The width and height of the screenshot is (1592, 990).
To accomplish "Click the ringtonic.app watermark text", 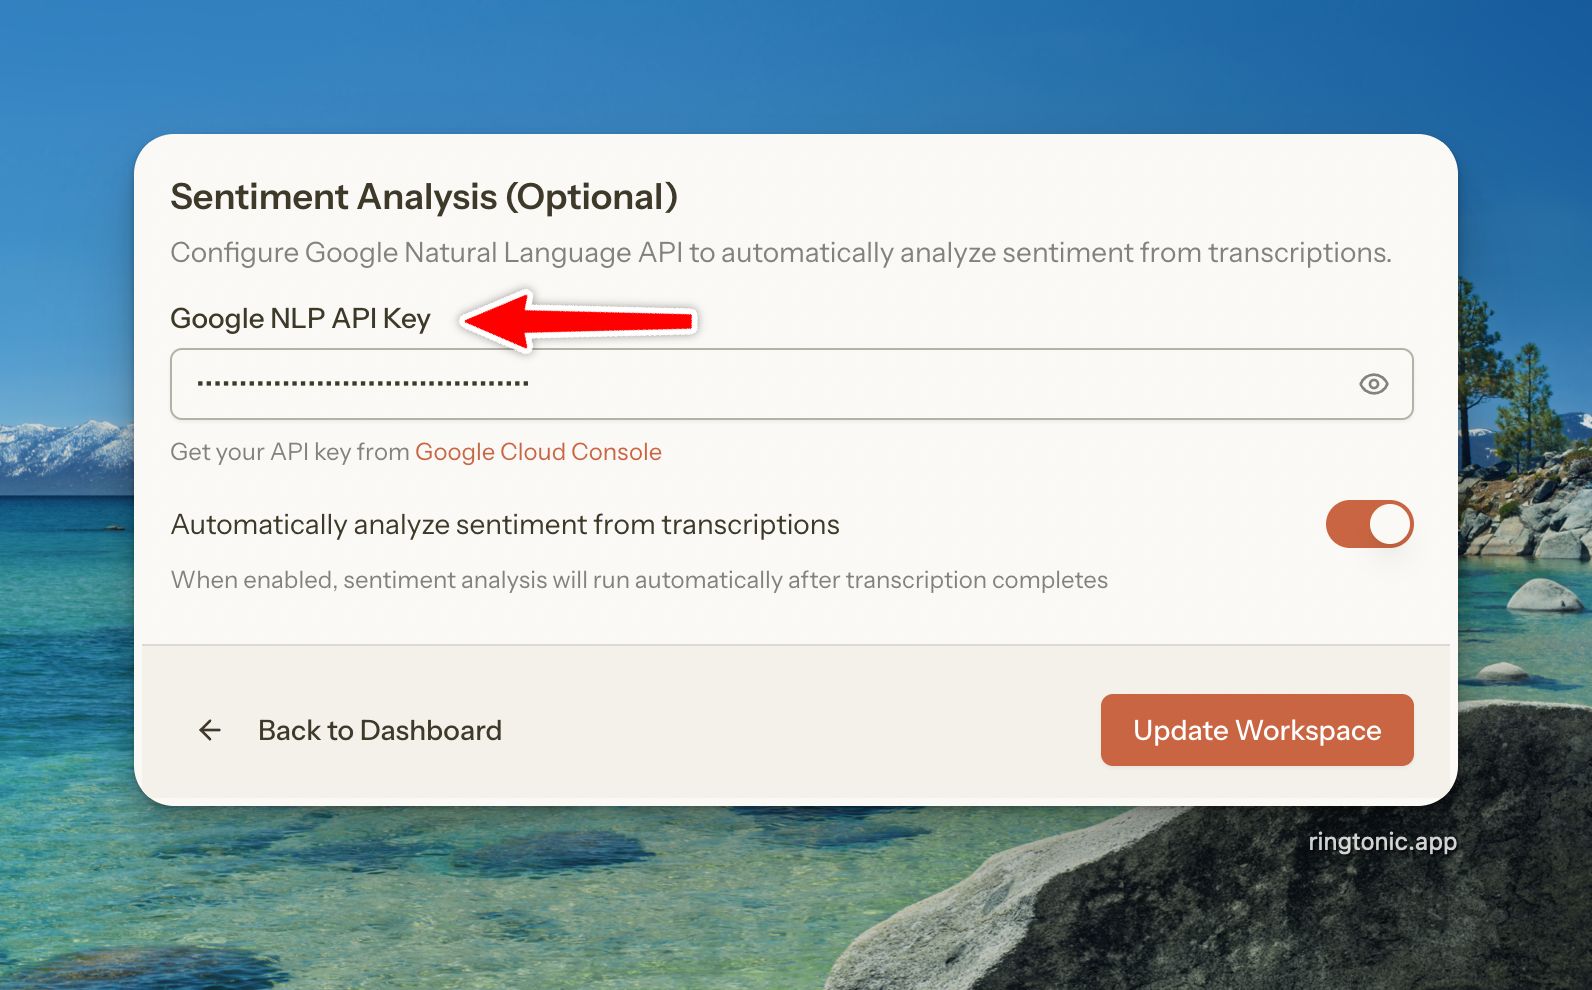I will tap(1382, 842).
